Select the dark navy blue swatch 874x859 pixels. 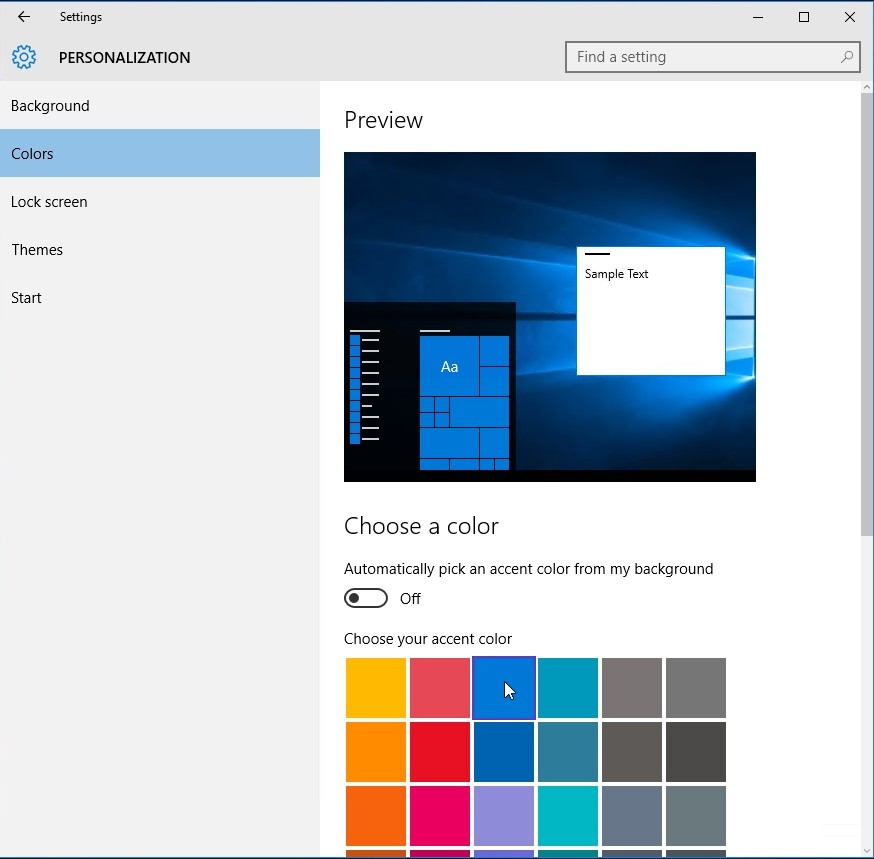click(504, 752)
